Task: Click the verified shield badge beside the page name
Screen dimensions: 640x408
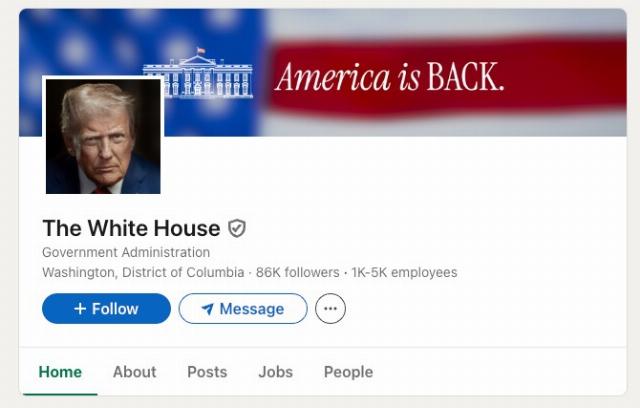Action: click(237, 228)
